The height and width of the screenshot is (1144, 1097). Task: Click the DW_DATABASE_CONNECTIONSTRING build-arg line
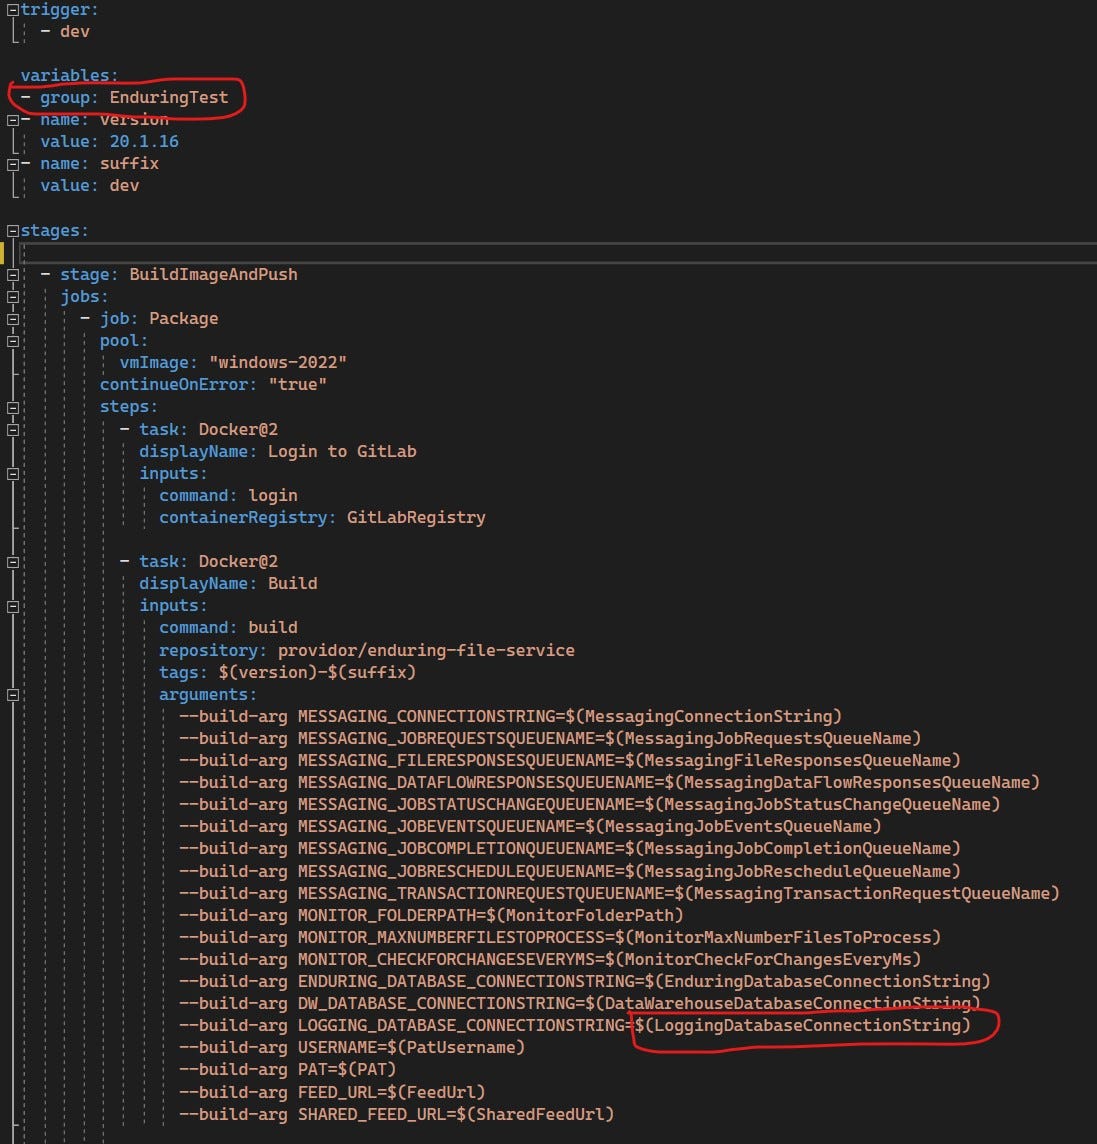580,1003
